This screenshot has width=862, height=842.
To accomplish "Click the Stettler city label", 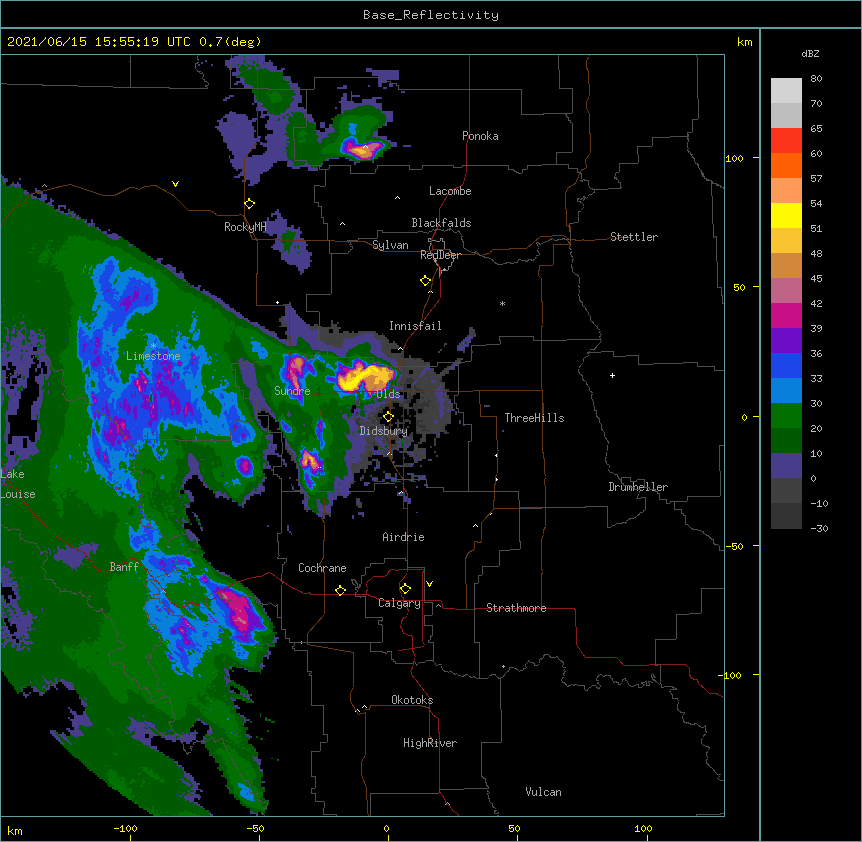I will pos(634,237).
